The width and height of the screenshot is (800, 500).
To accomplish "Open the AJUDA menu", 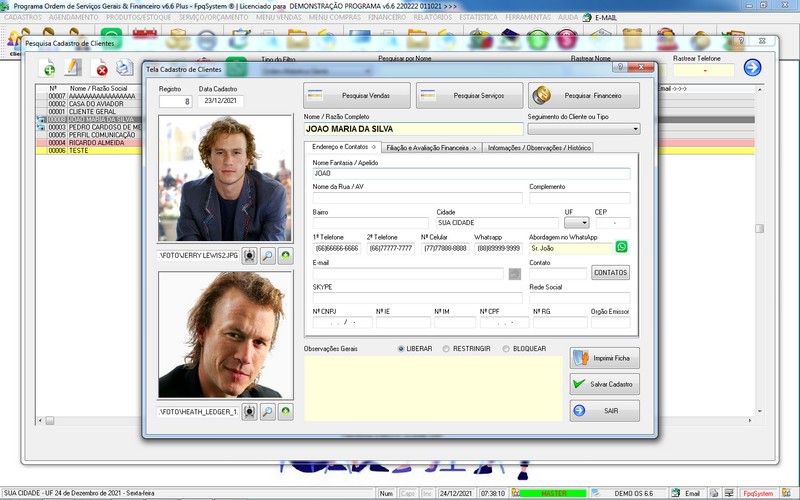I will click(568, 17).
